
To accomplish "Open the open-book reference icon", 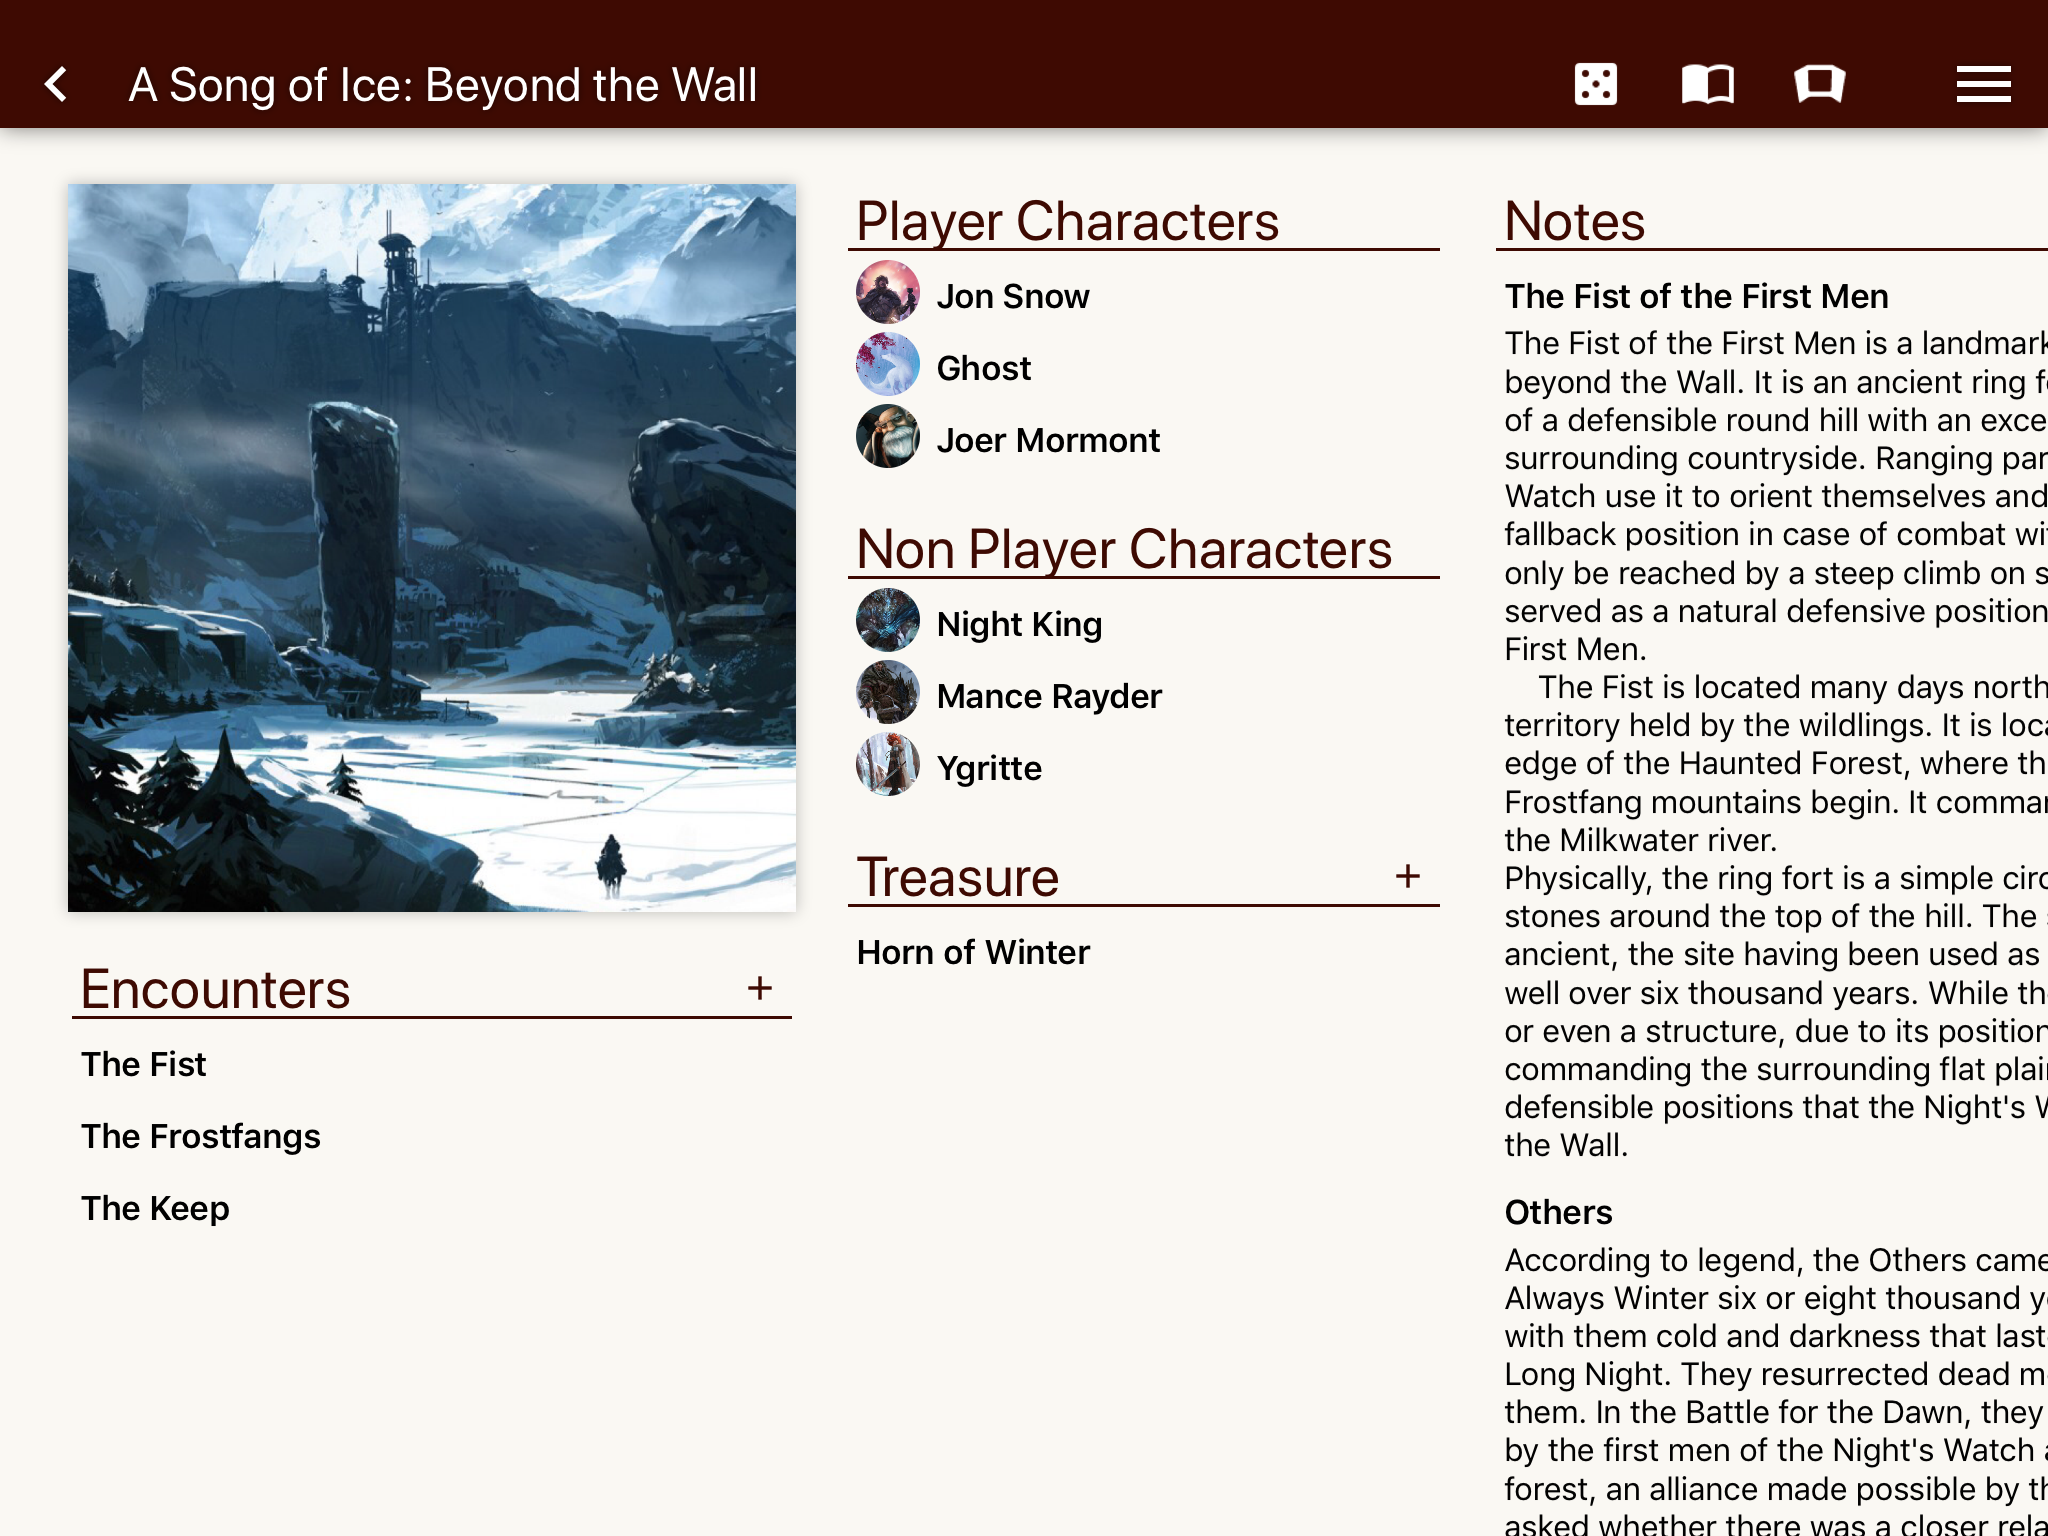I will [1707, 85].
